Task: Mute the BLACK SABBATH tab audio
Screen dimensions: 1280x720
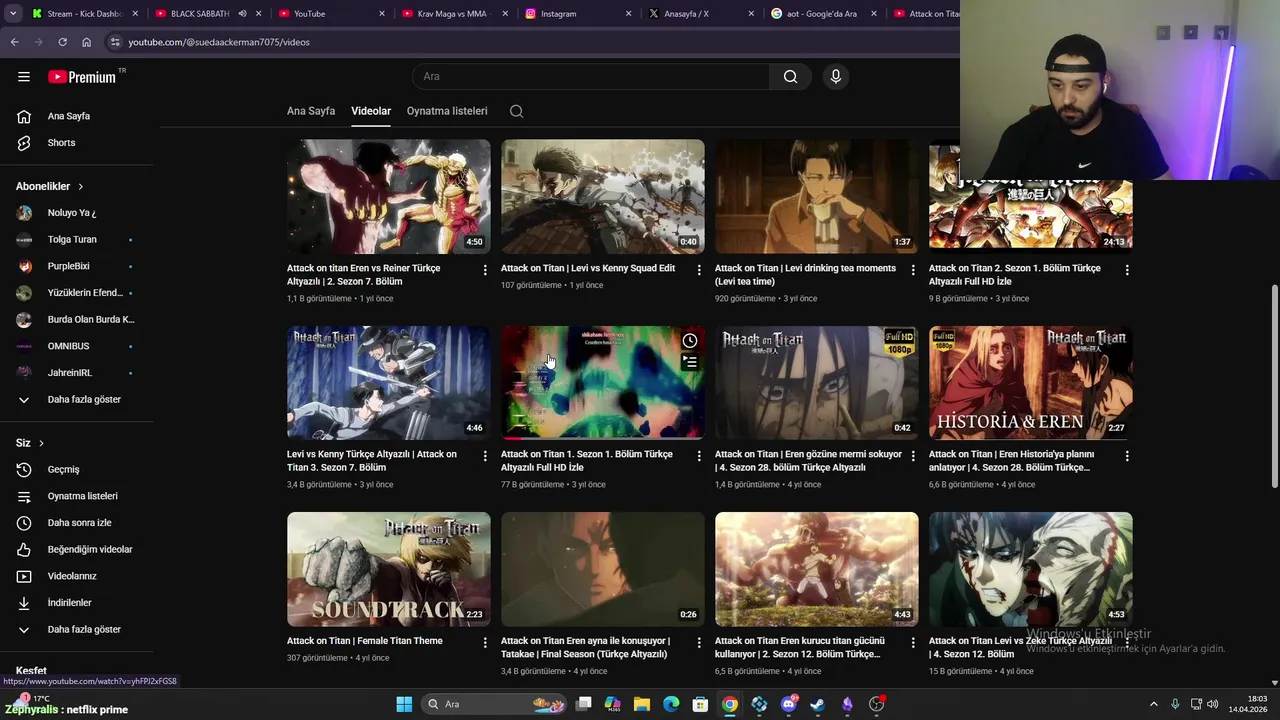Action: pyautogui.click(x=242, y=14)
